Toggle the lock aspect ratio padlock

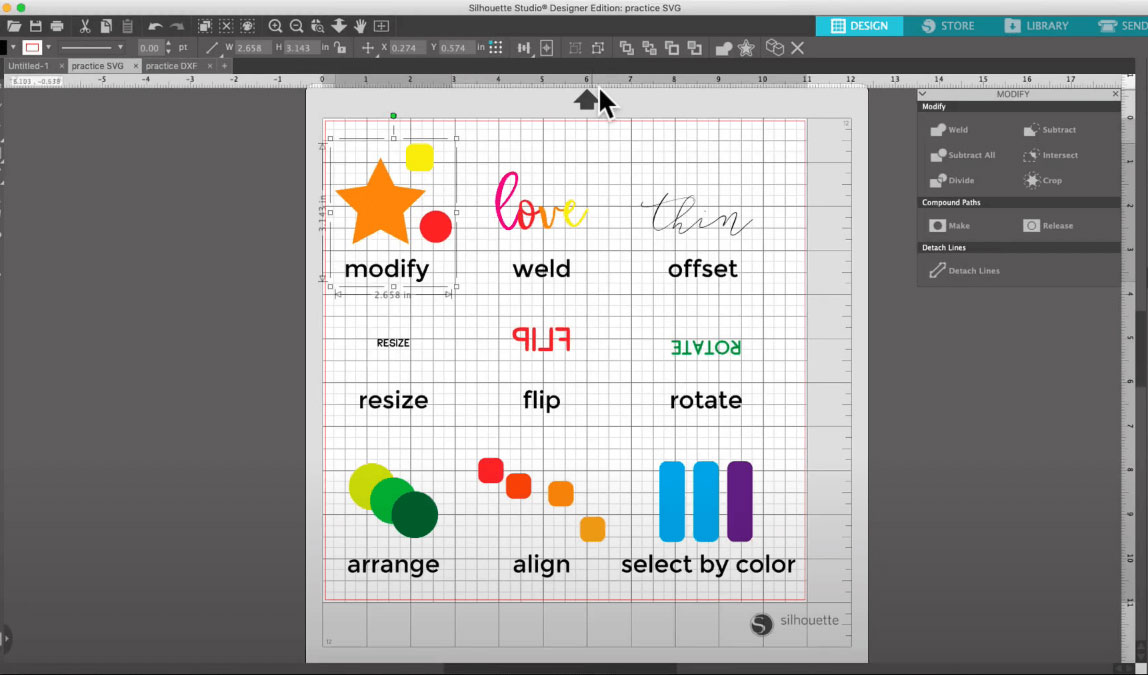341,47
